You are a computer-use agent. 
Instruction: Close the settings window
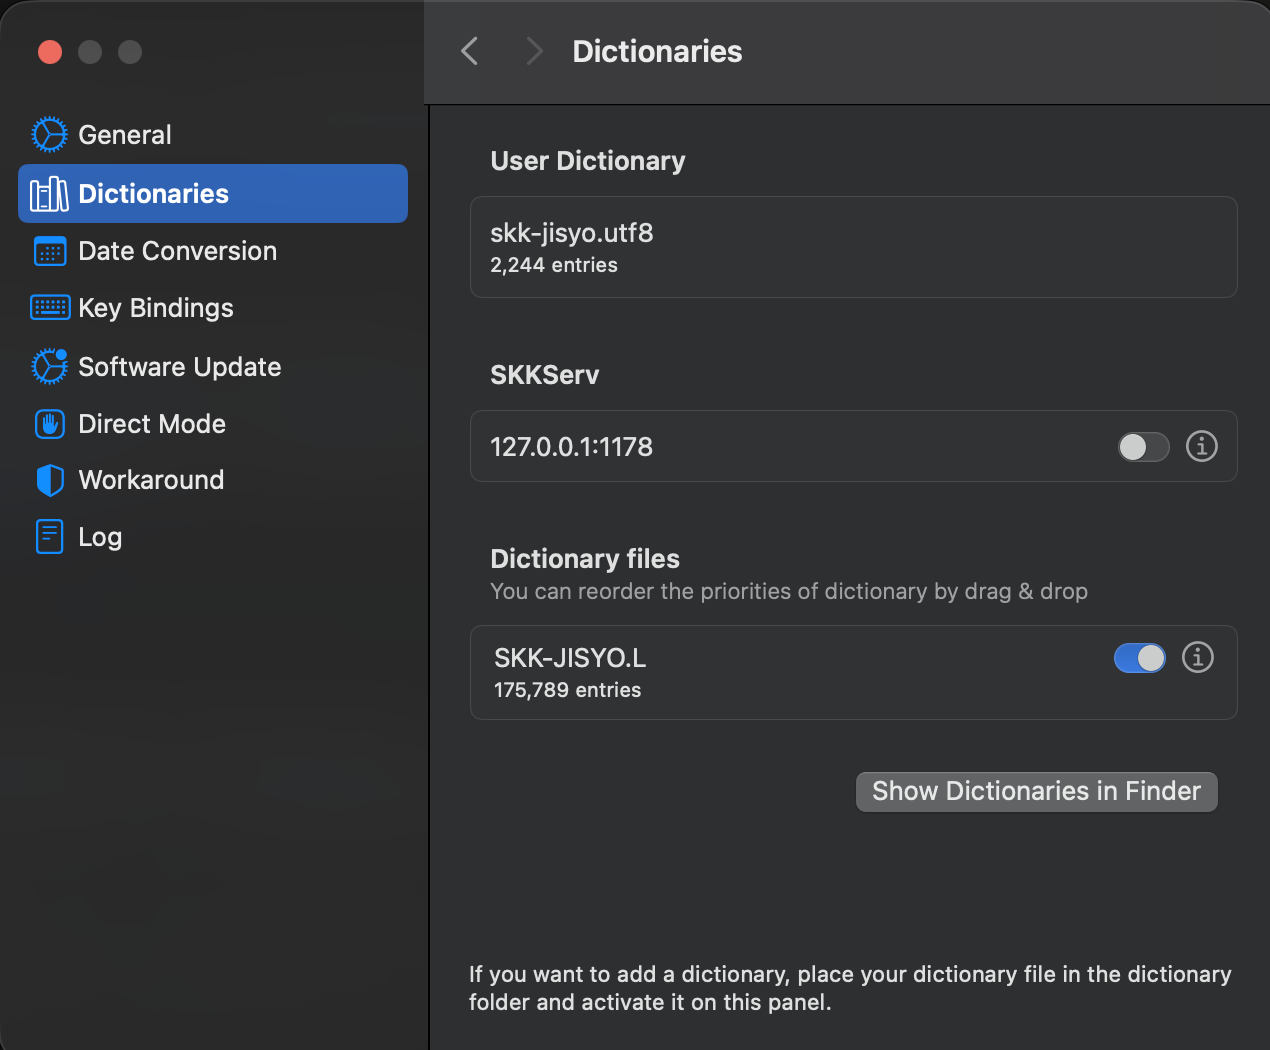50,52
